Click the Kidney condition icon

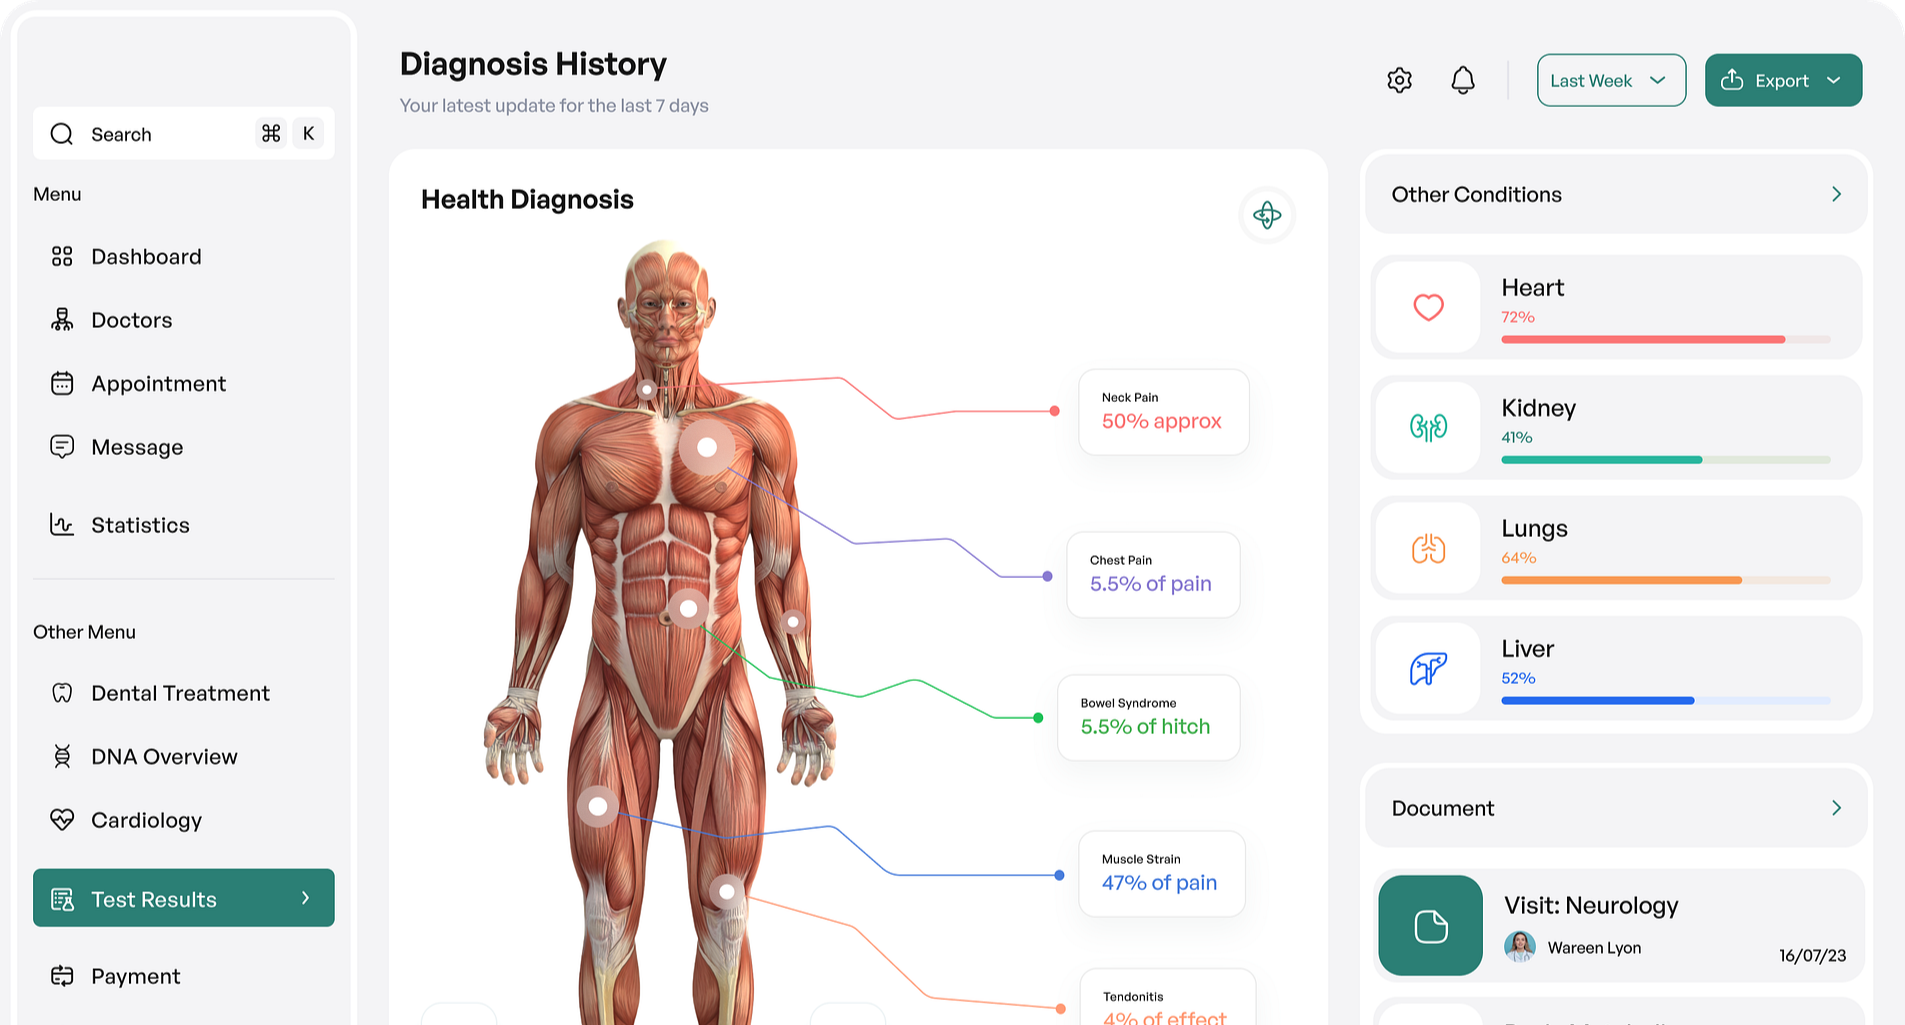click(1428, 427)
